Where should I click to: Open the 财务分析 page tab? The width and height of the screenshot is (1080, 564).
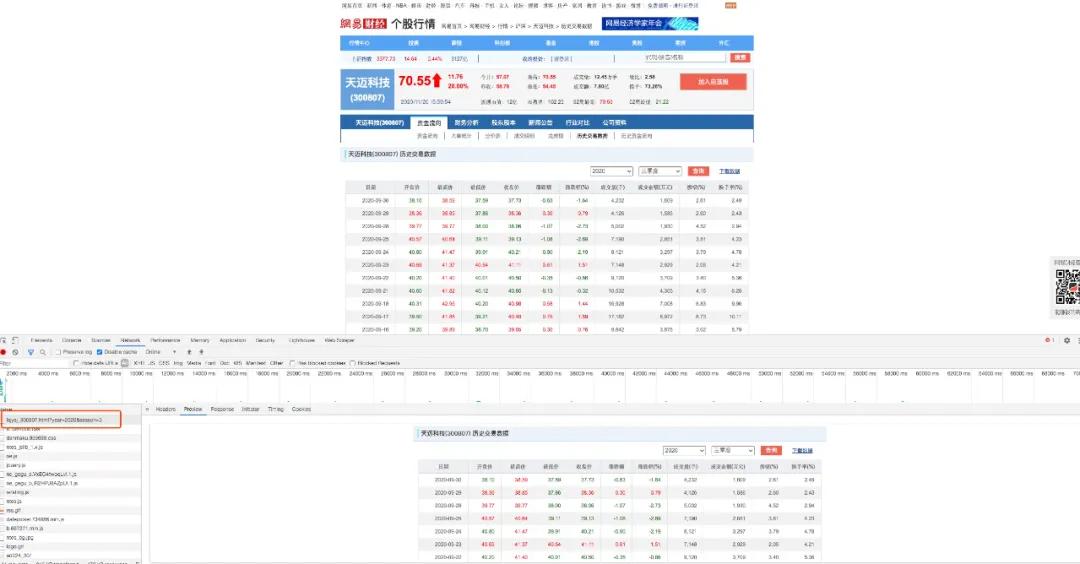click(466, 123)
